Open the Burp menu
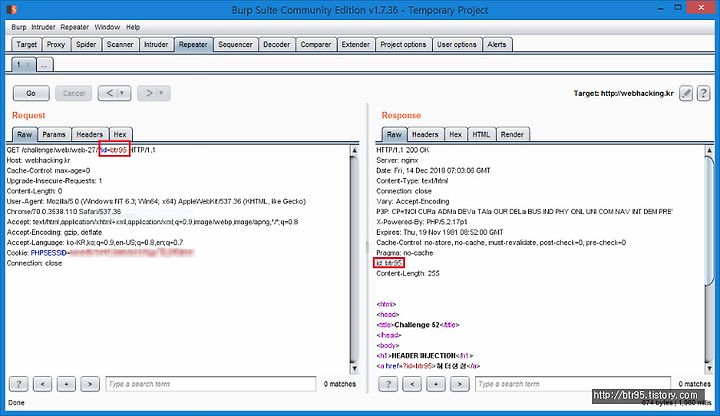 (19, 27)
